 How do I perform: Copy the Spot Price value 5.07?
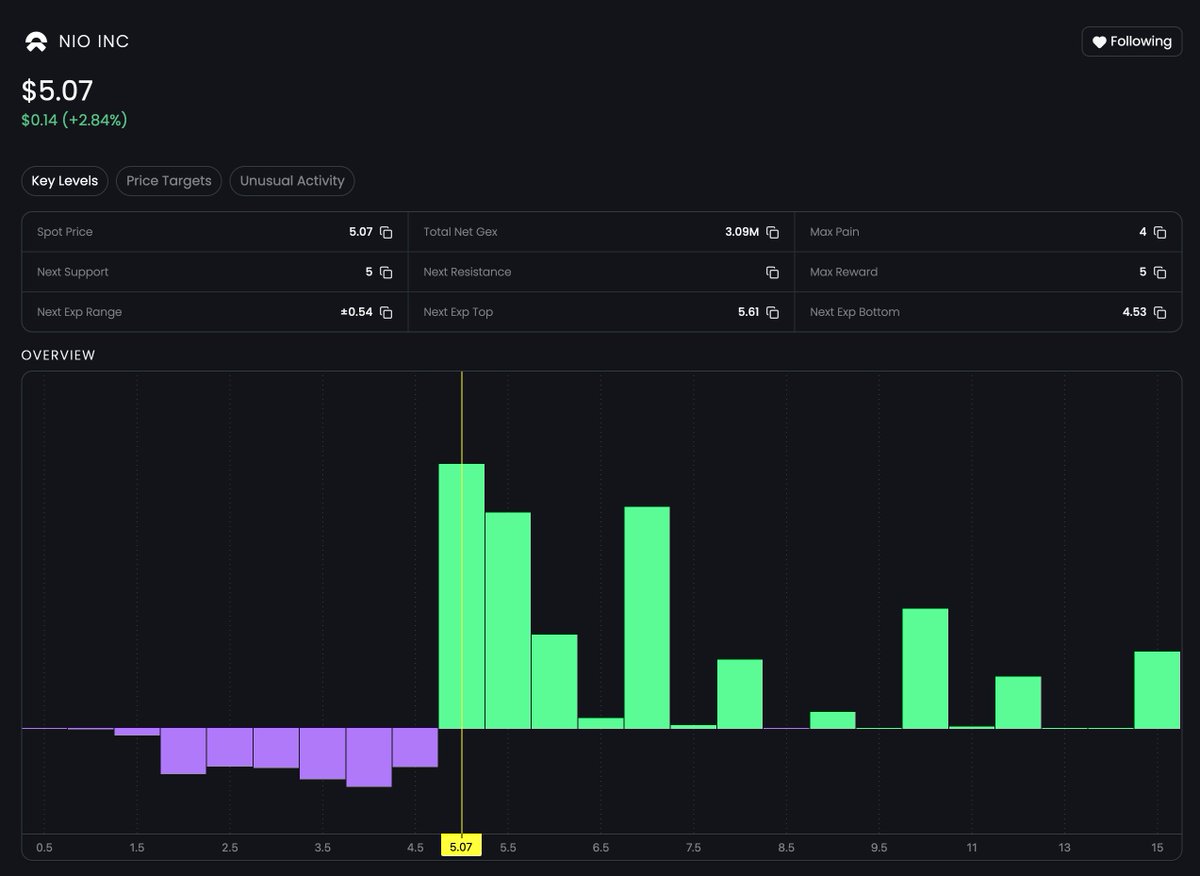[386, 232]
